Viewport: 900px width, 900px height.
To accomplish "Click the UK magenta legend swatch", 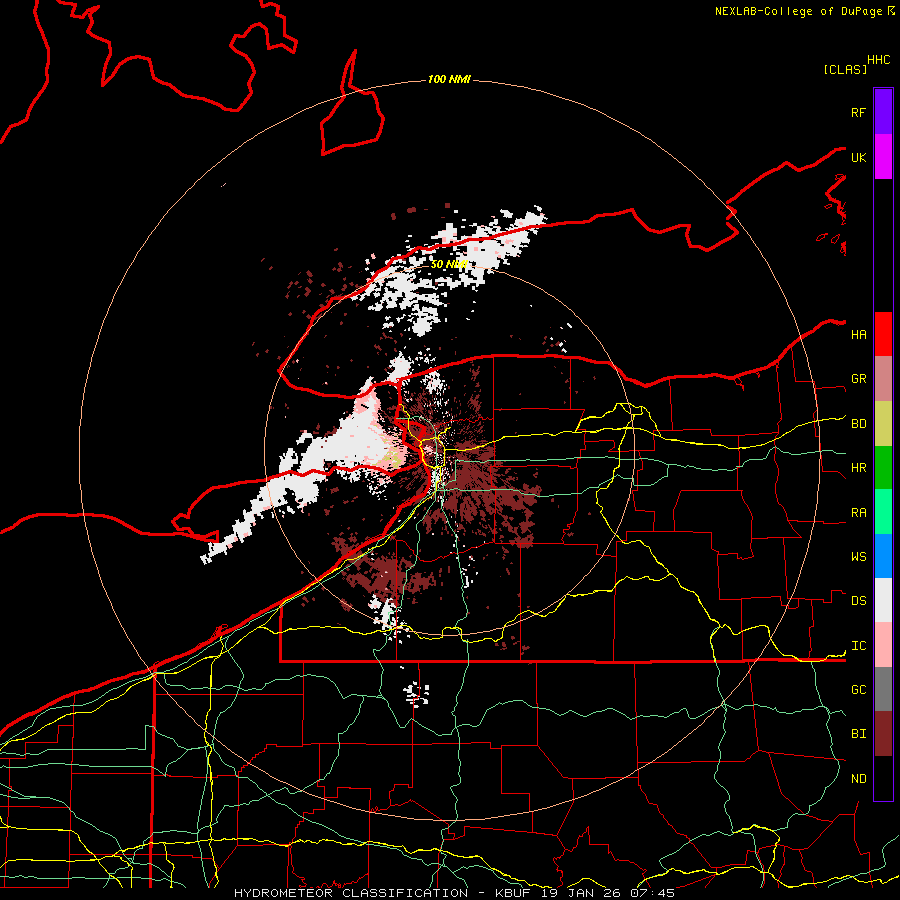I will 883,157.
